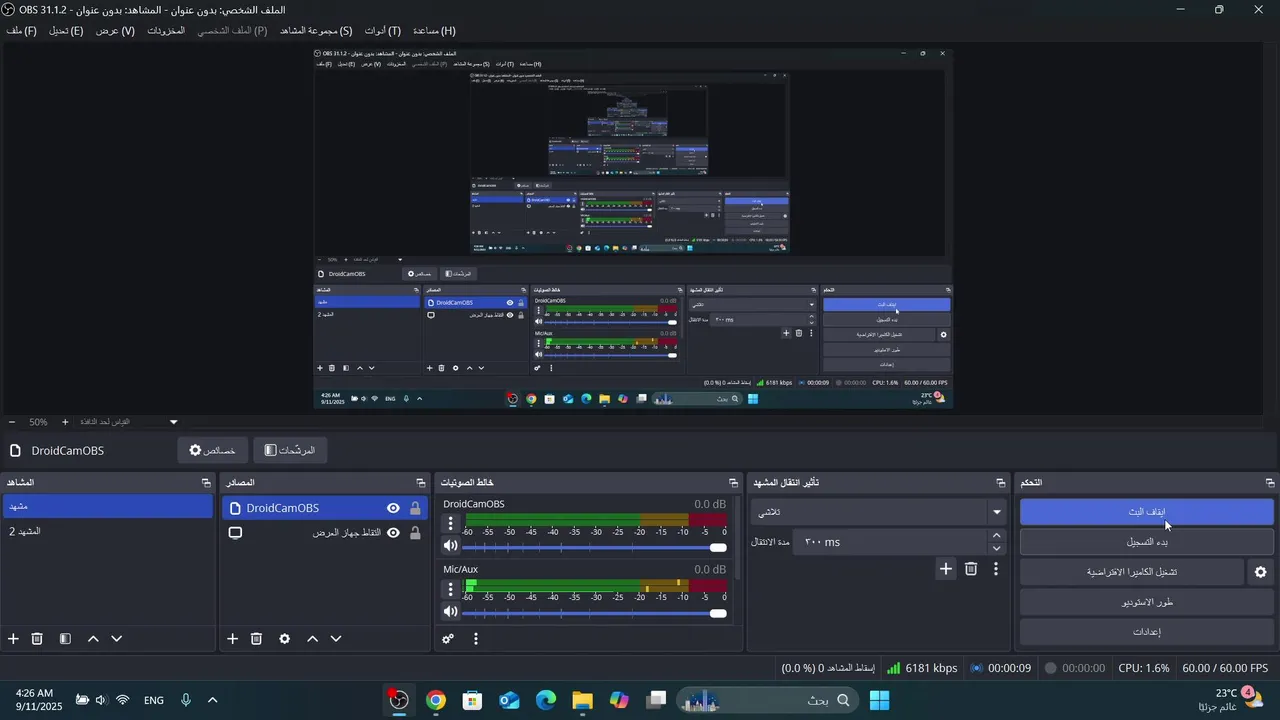1280x720 pixels.
Task: Open Mic/Aux audio options three-dot menu
Action: coord(451,588)
